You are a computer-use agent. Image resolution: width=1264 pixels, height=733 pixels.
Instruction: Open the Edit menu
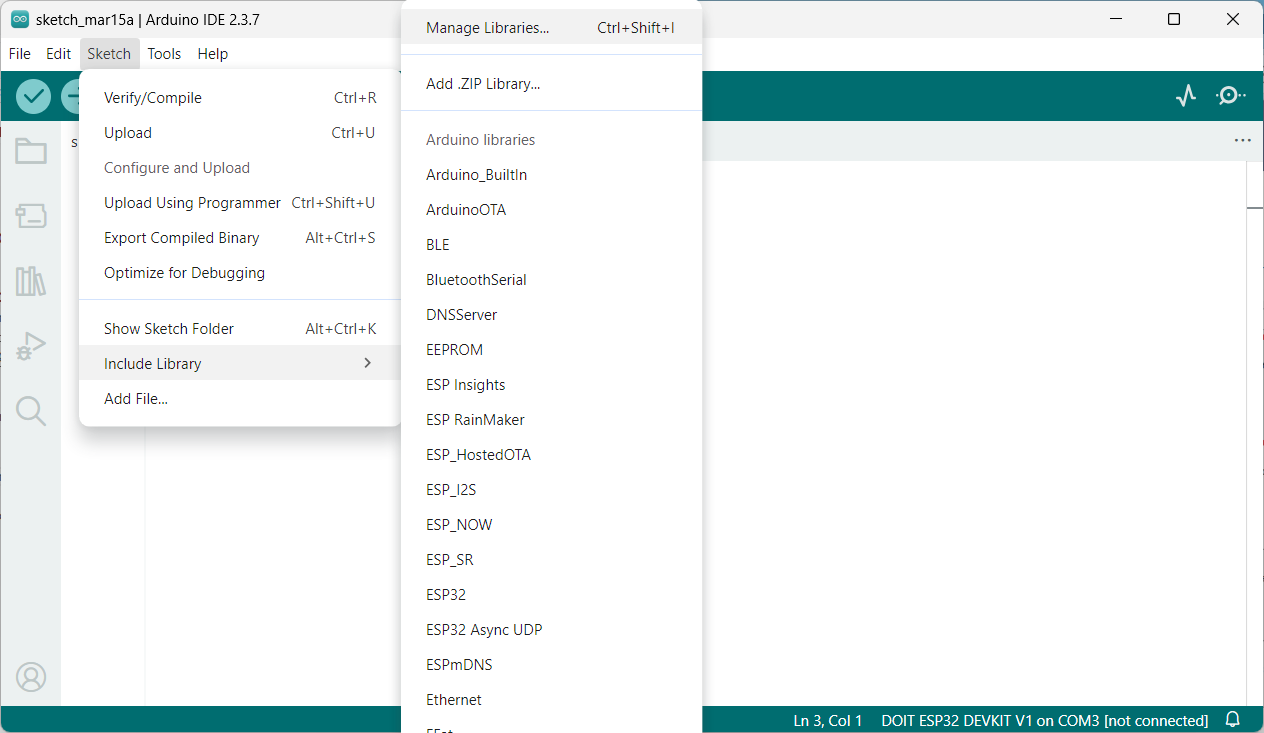click(59, 54)
